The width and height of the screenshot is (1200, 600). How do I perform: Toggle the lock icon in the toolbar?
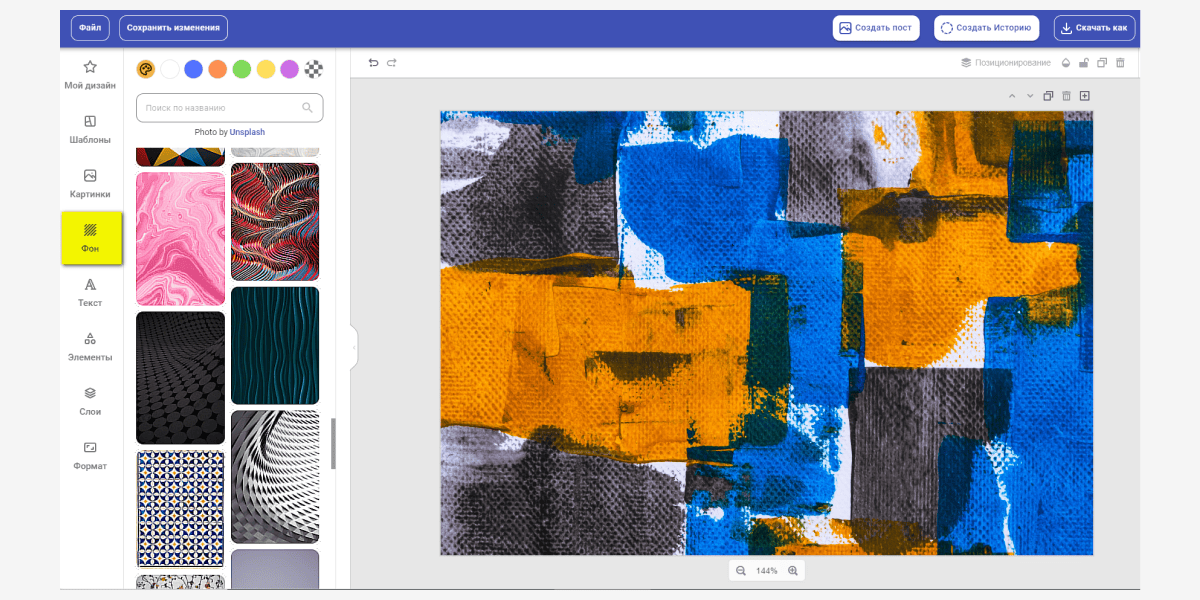1084,63
